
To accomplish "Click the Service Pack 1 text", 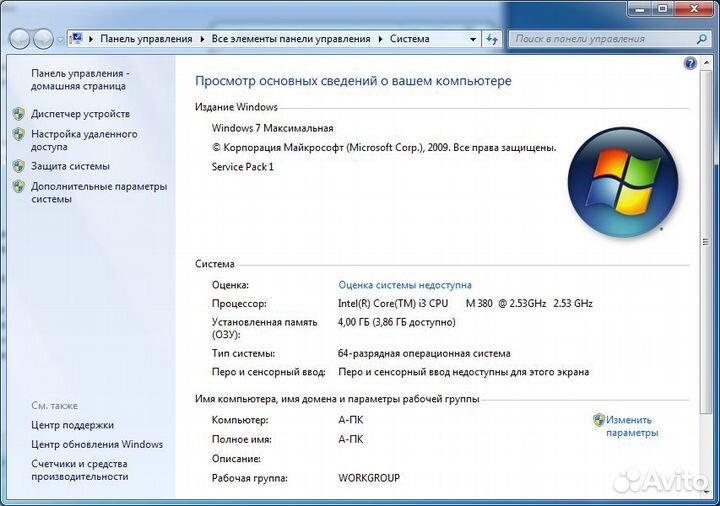I will (x=242, y=167).
